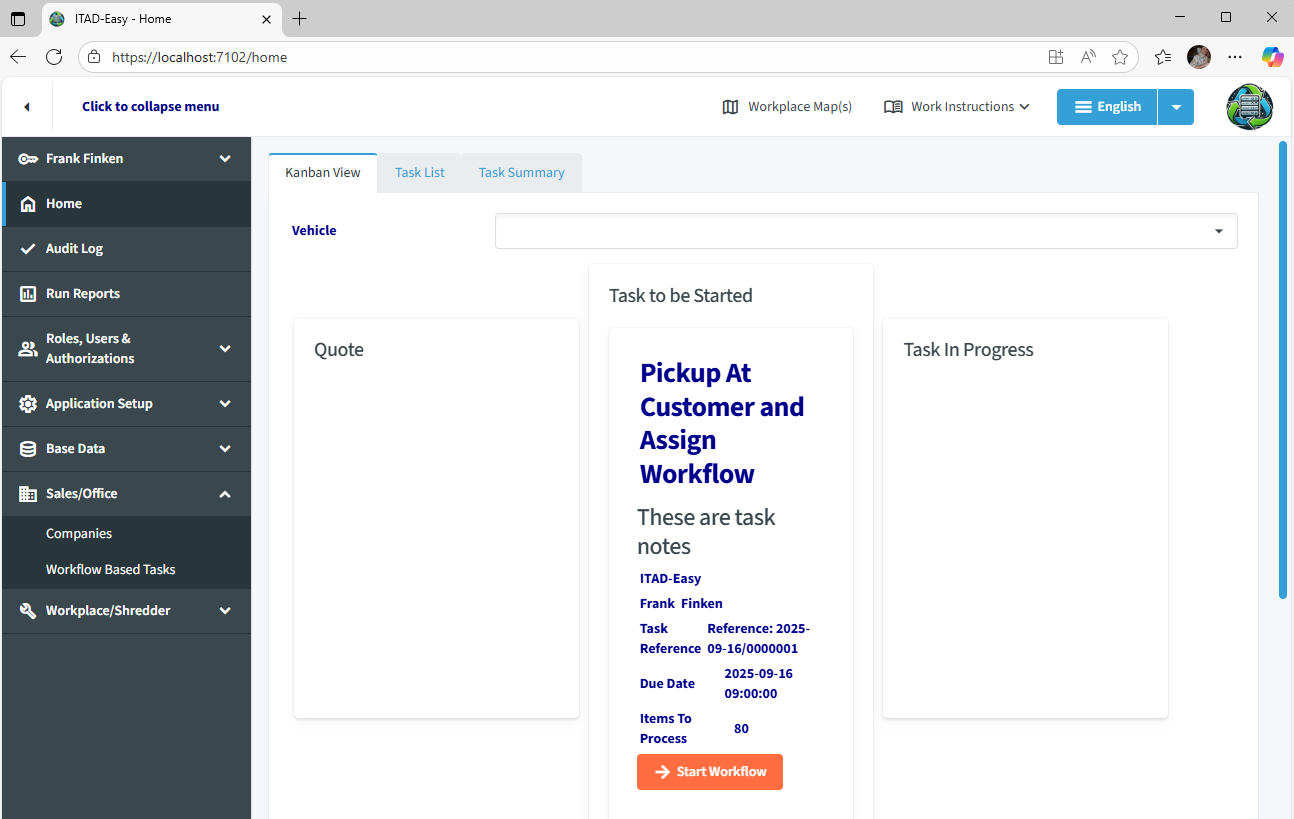Open the Workplace Map(s) link
The width and height of the screenshot is (1294, 819).
pos(787,107)
